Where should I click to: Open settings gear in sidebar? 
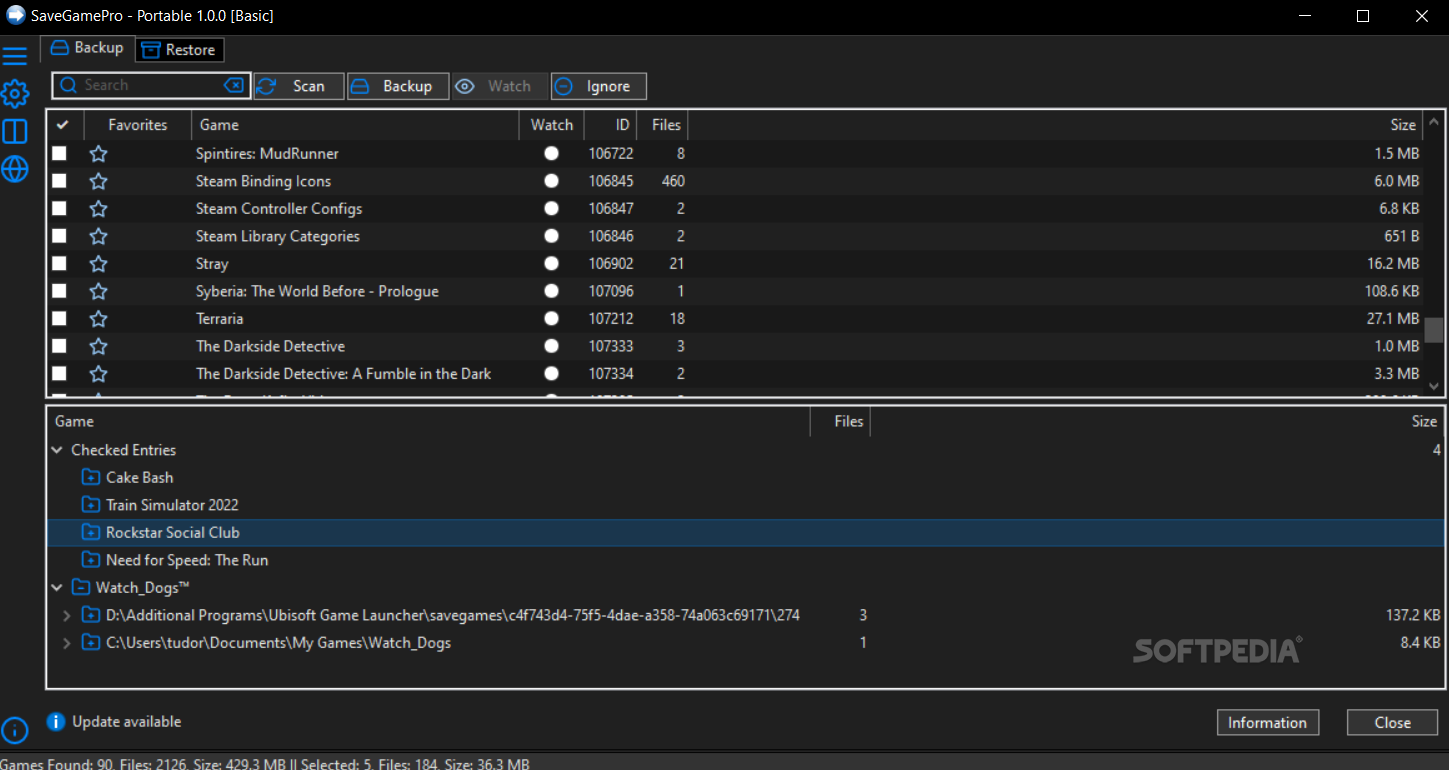click(14, 94)
